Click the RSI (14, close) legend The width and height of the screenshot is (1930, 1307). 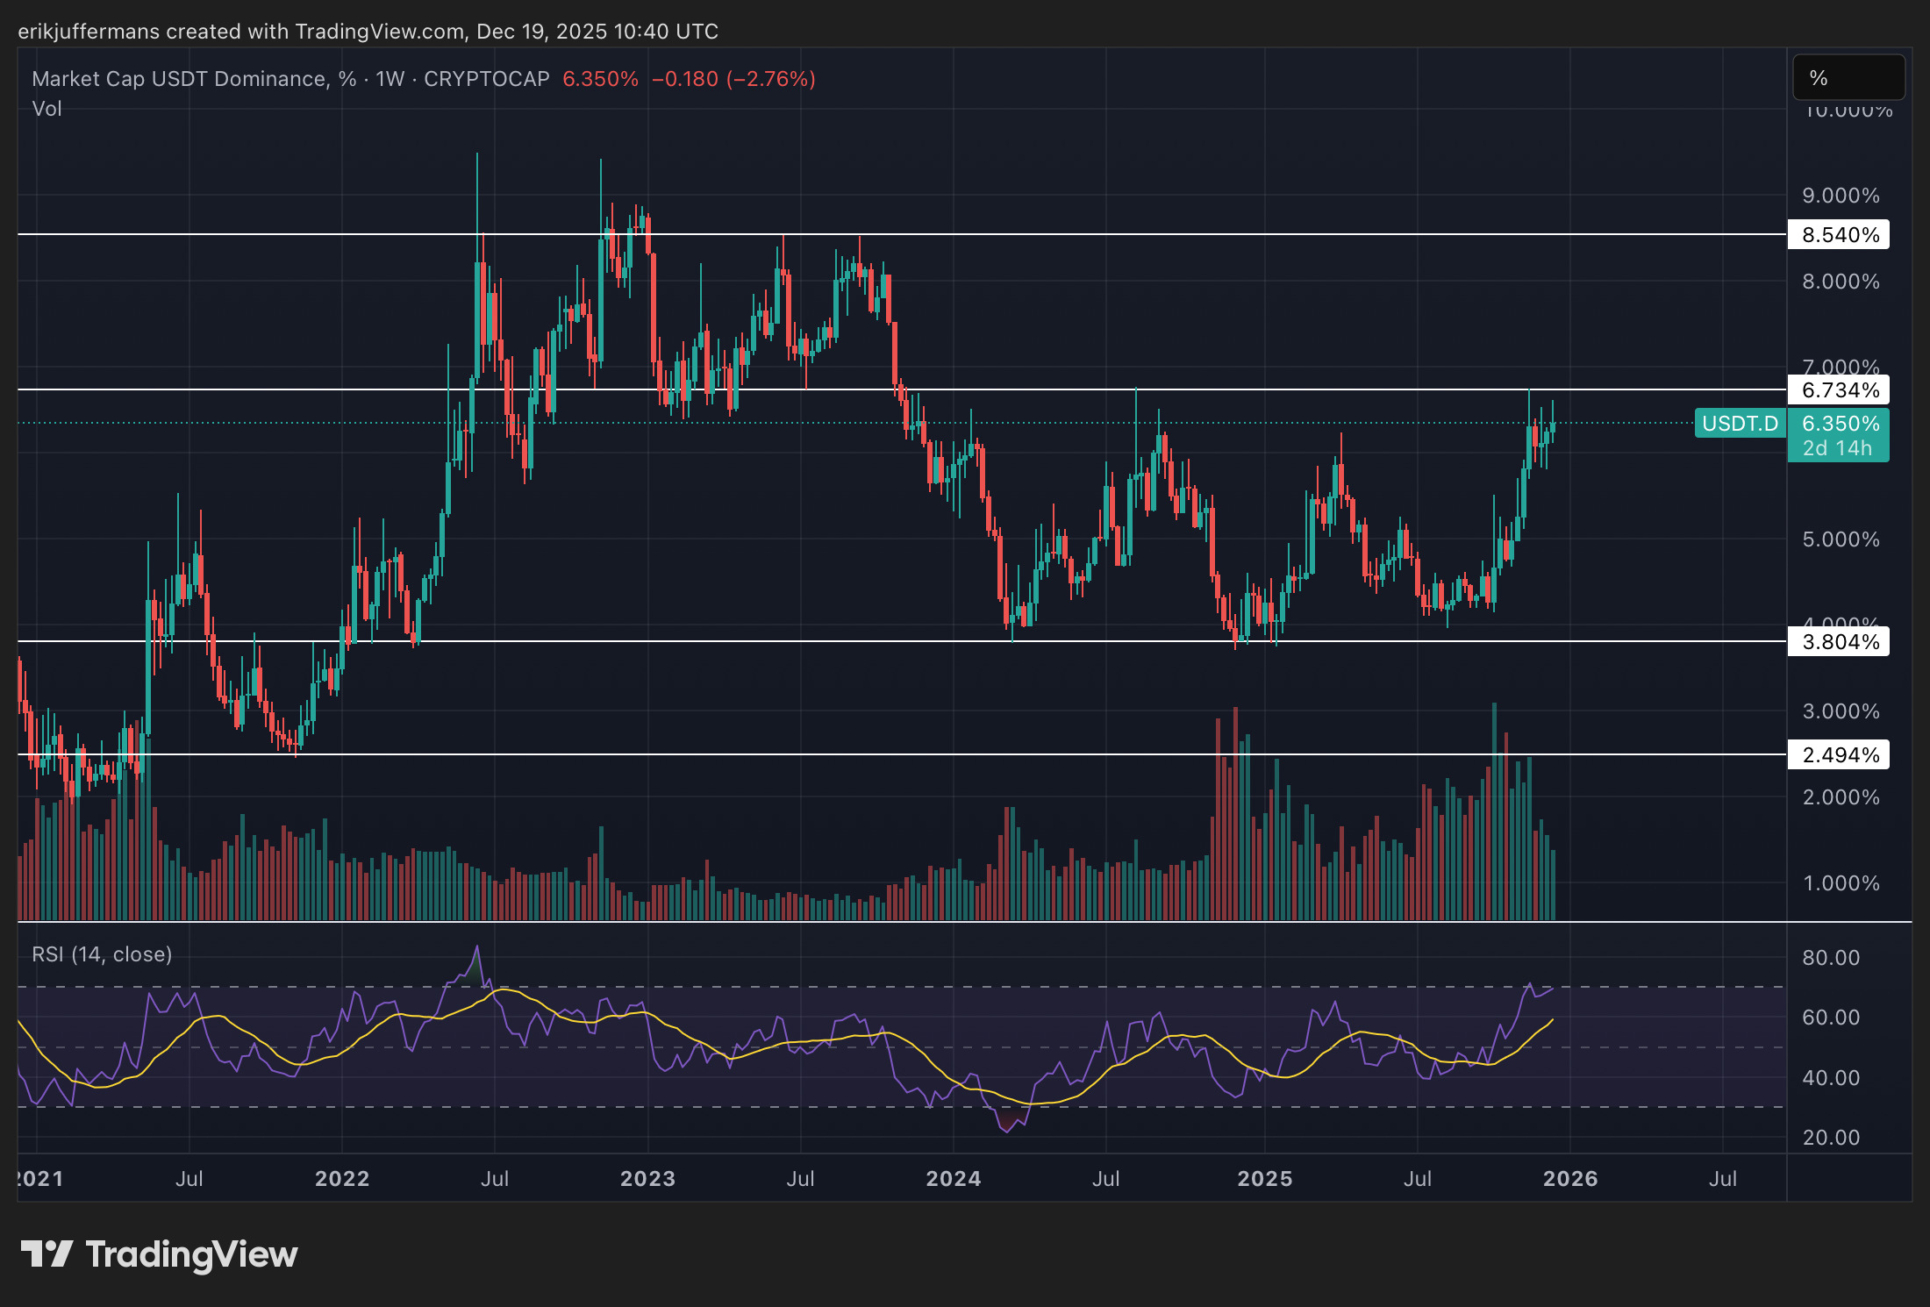click(x=102, y=954)
